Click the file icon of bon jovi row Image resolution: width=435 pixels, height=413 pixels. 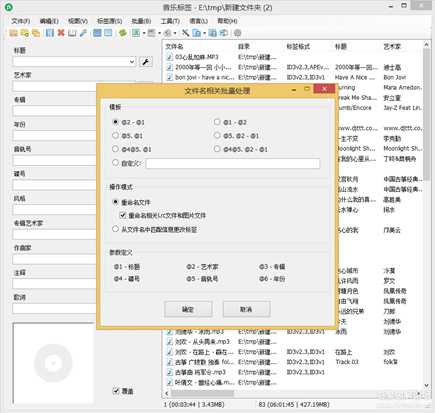point(170,77)
